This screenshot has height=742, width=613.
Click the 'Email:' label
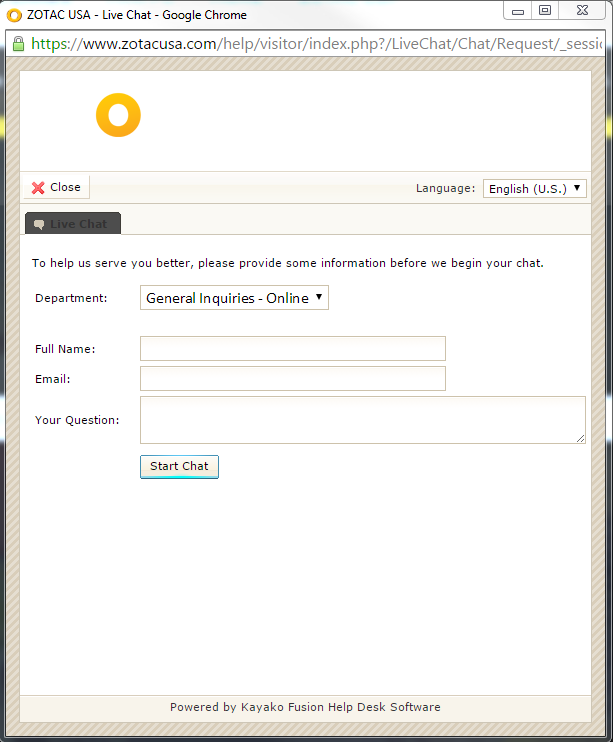click(53, 379)
